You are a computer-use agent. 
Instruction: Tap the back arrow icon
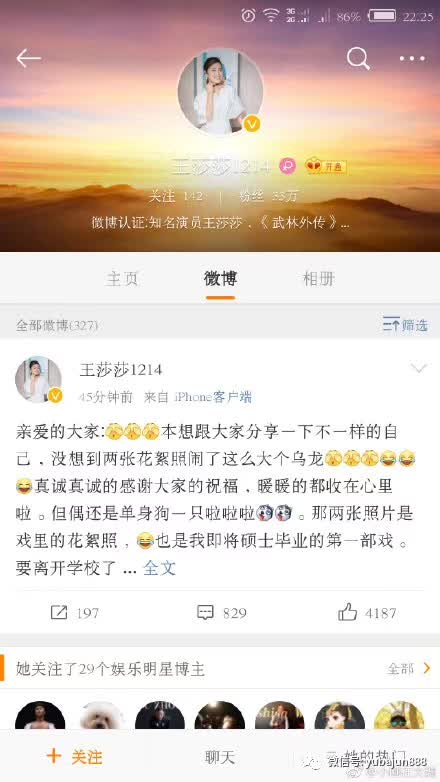point(28,59)
